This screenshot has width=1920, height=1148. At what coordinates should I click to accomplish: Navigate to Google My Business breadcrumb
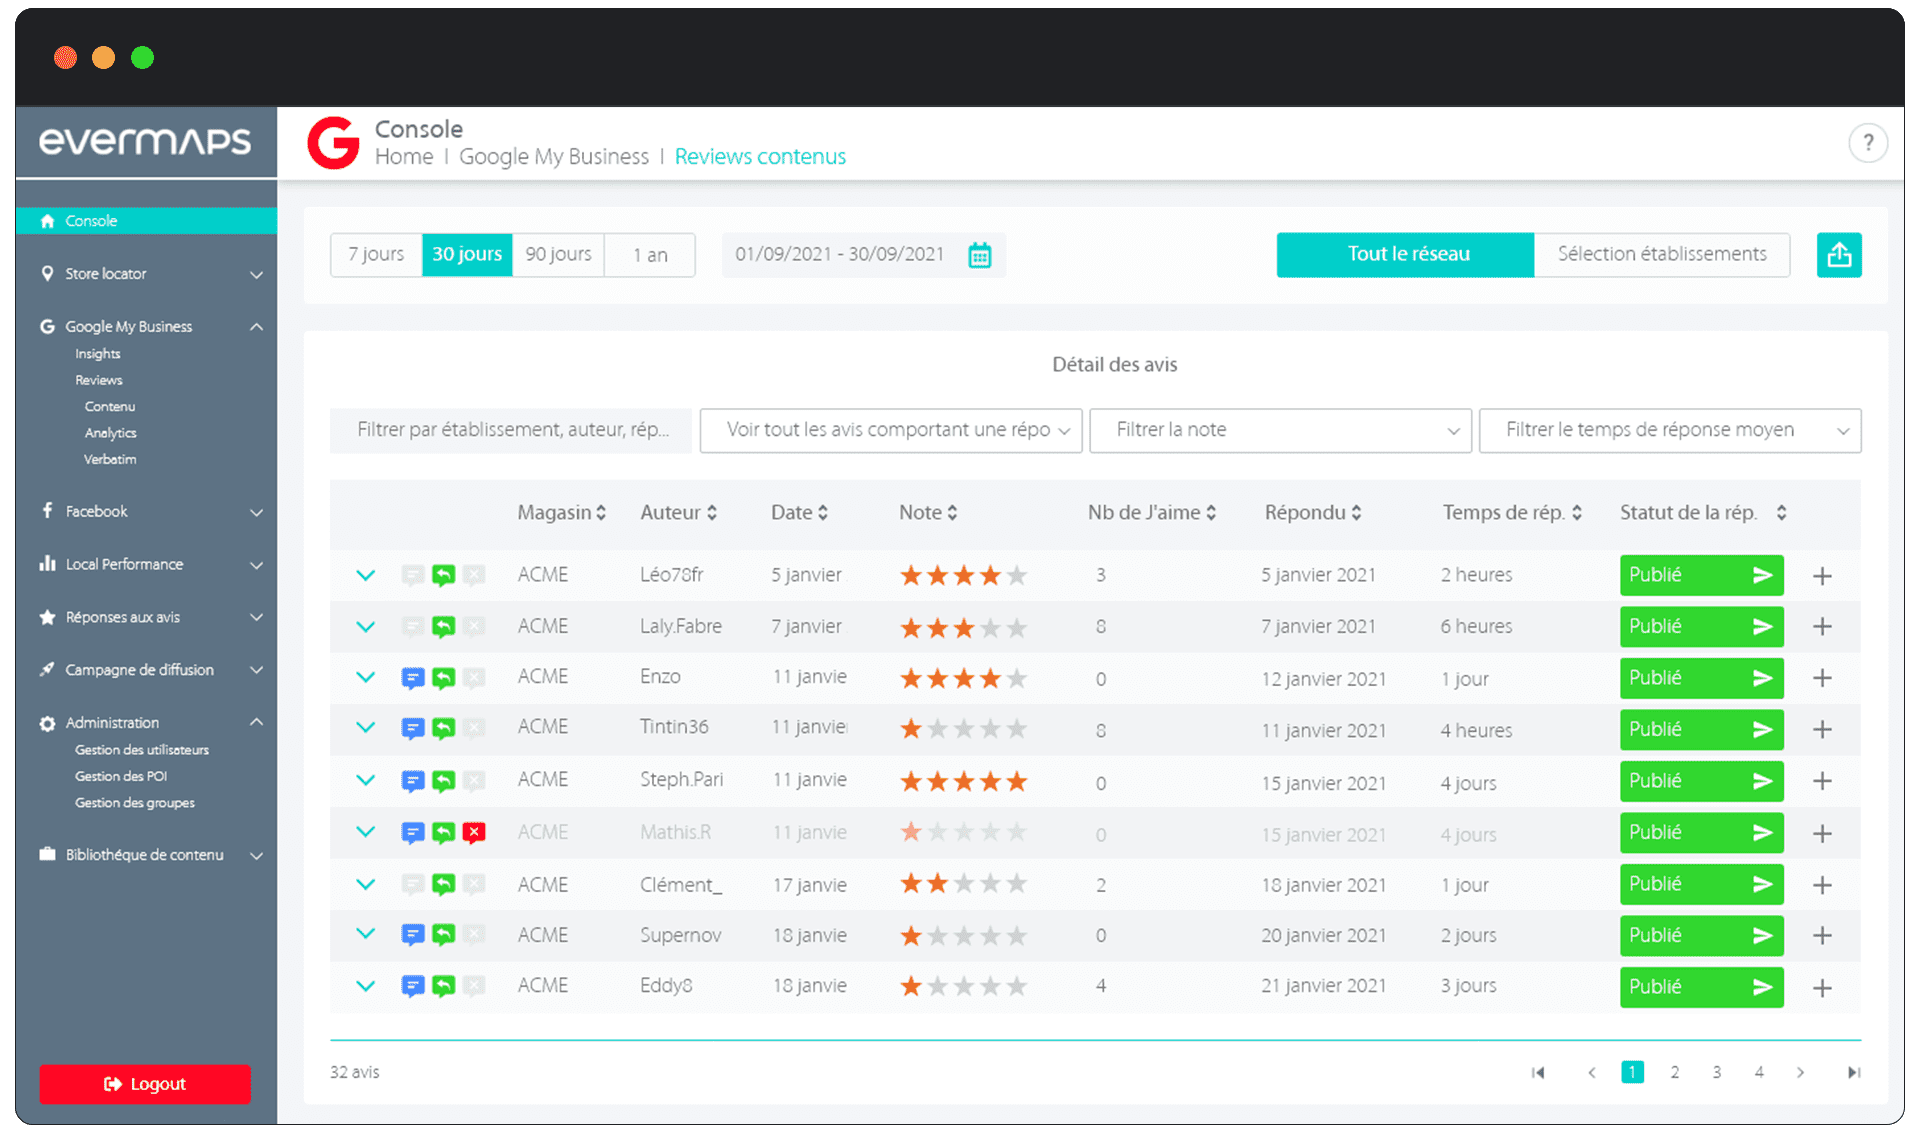pos(554,157)
